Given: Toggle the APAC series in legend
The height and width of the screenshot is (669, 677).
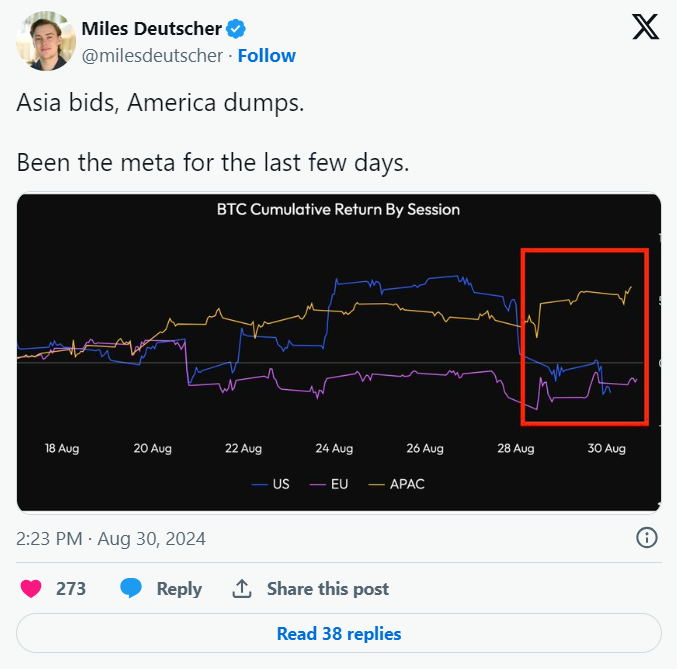Looking at the screenshot, I should point(396,484).
